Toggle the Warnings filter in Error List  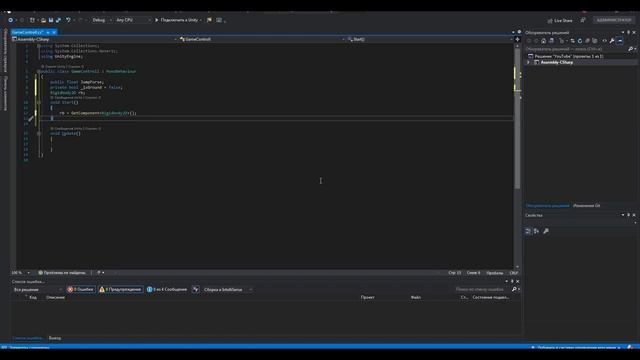point(121,289)
